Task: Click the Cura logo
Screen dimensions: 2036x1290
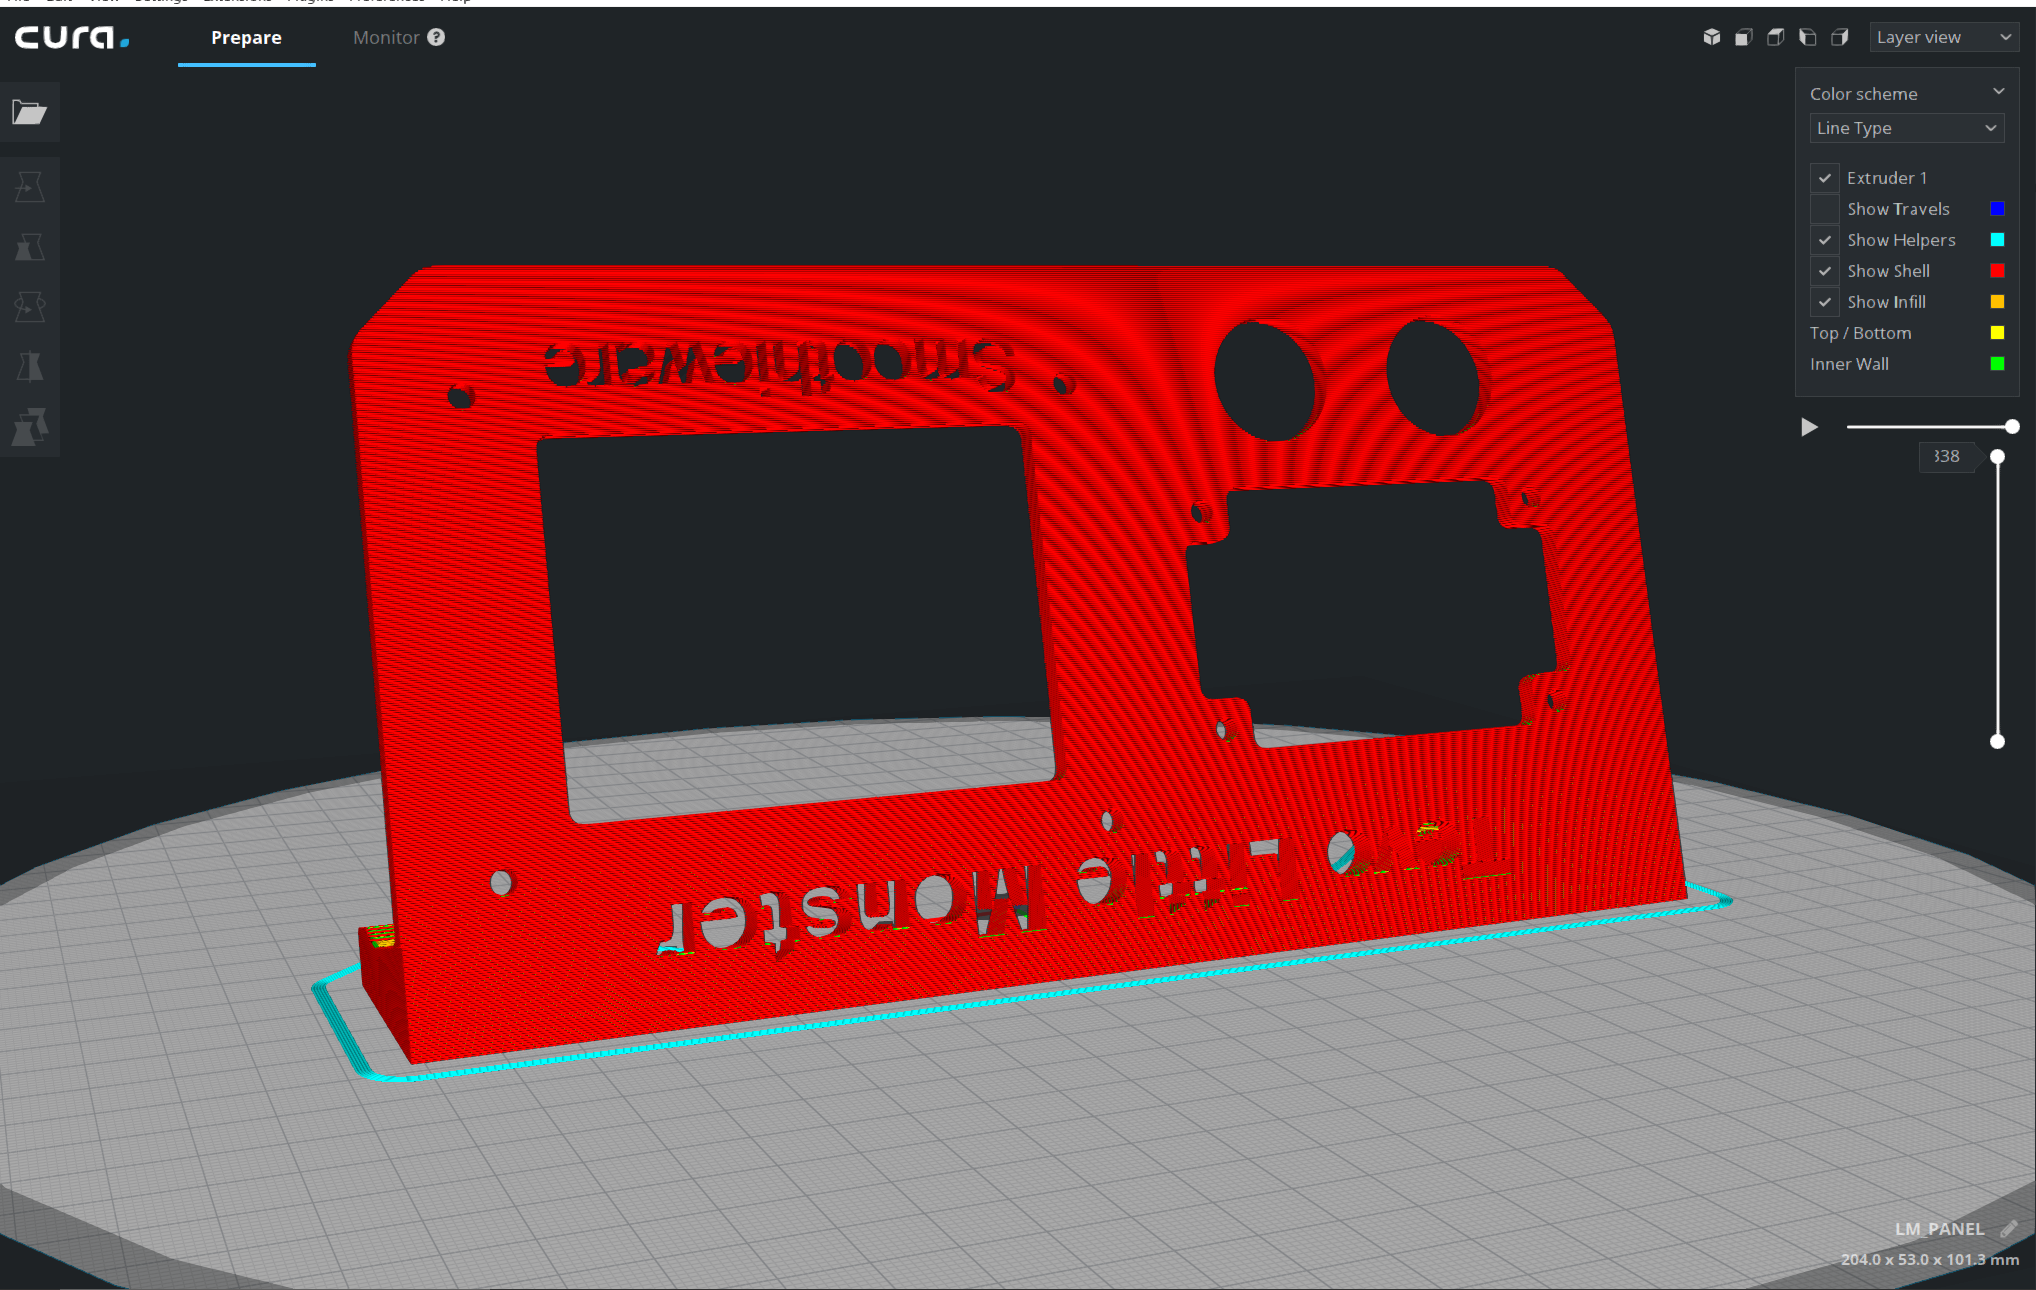Action: point(71,38)
